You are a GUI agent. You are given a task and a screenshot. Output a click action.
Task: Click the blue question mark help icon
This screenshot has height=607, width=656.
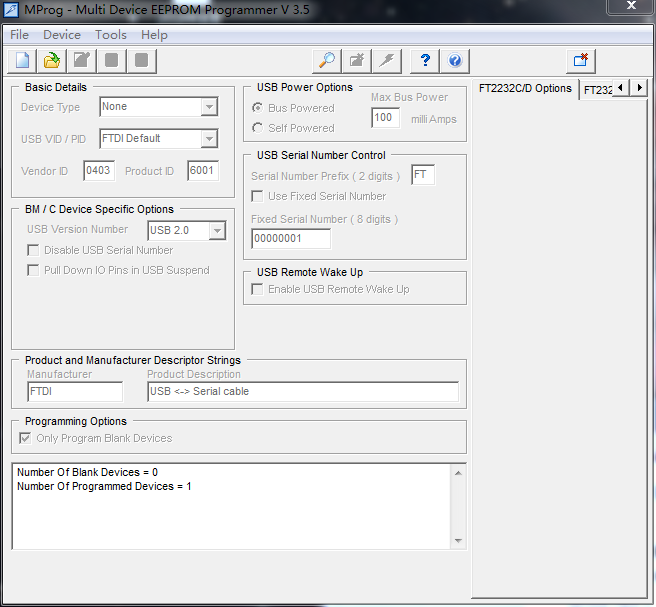point(425,61)
